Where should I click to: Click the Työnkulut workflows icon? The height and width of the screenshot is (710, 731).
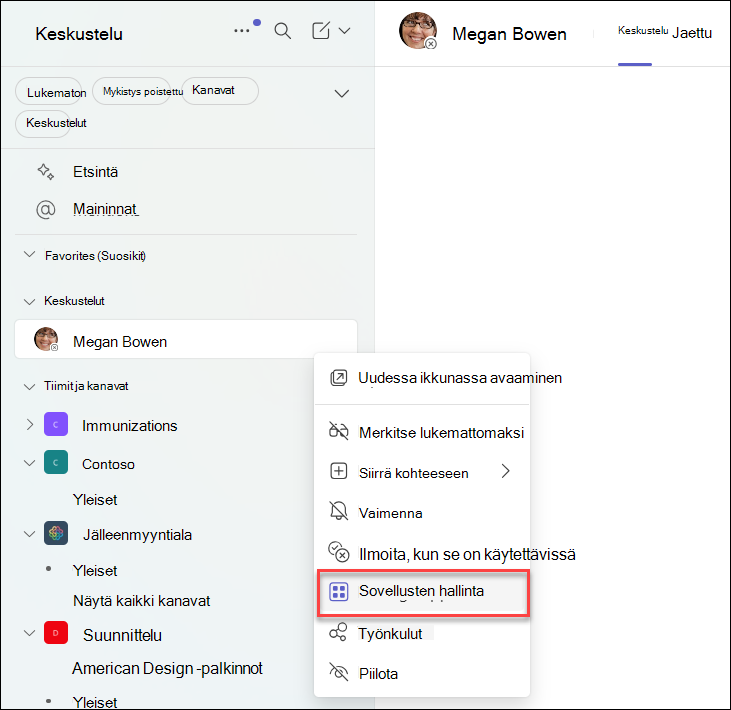tap(338, 633)
